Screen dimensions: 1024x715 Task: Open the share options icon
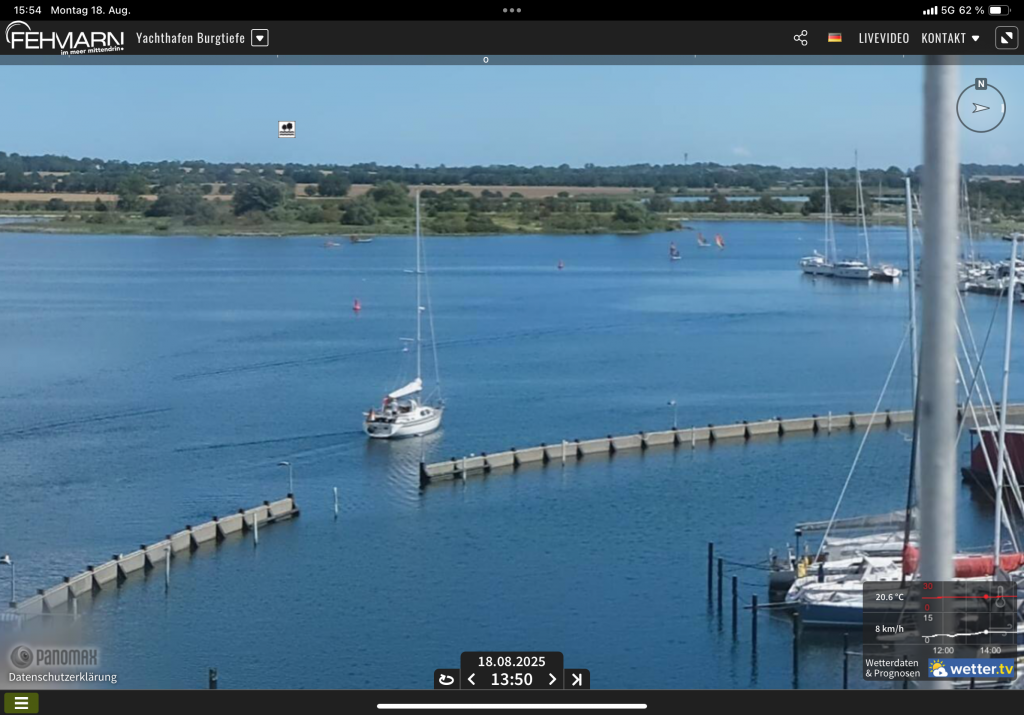800,38
